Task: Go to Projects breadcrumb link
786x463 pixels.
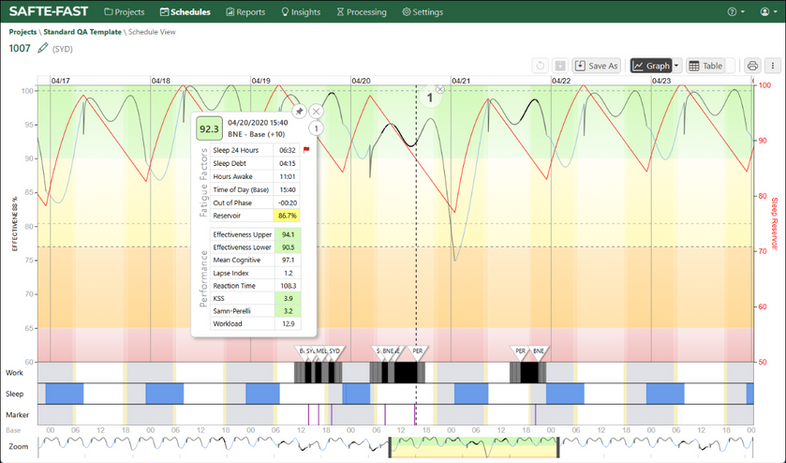Action: [x=23, y=32]
